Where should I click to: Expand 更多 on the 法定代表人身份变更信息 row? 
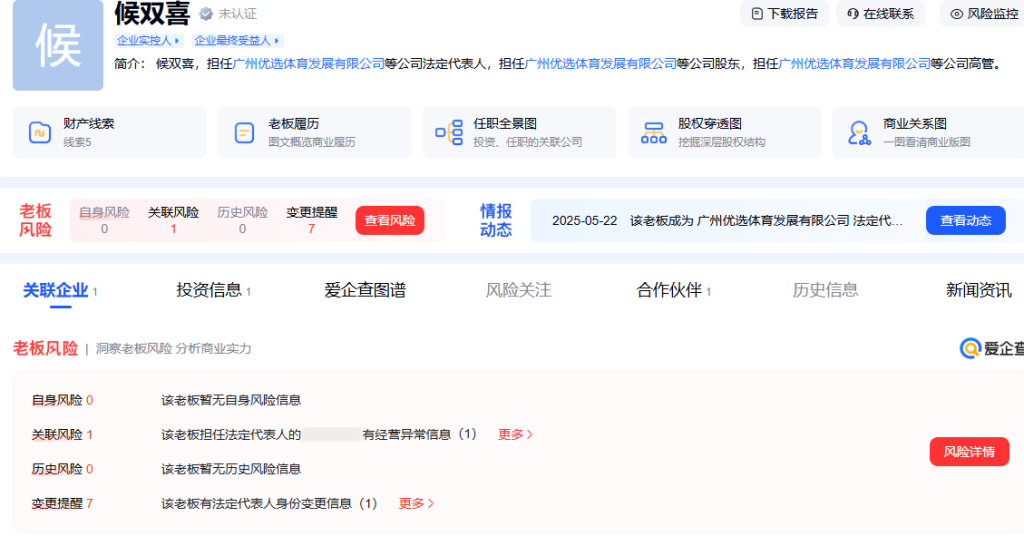pos(416,504)
